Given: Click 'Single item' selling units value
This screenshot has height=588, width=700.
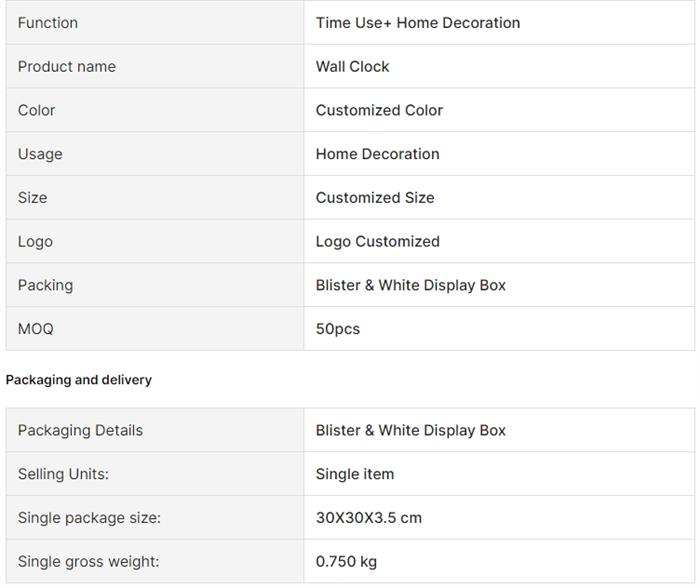Looking at the screenshot, I should pyautogui.click(x=355, y=474).
